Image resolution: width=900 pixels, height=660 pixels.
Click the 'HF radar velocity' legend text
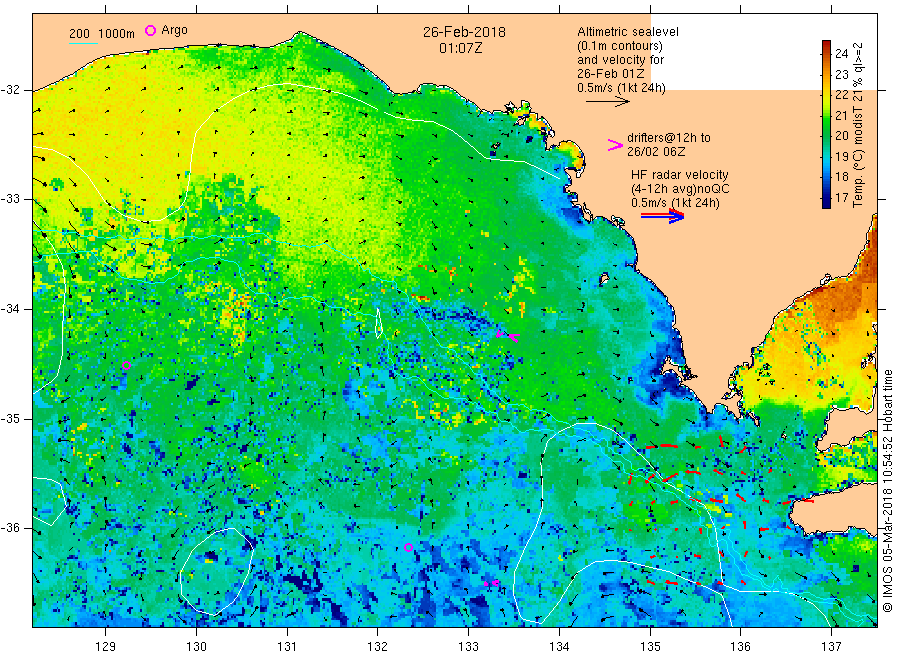coord(680,175)
